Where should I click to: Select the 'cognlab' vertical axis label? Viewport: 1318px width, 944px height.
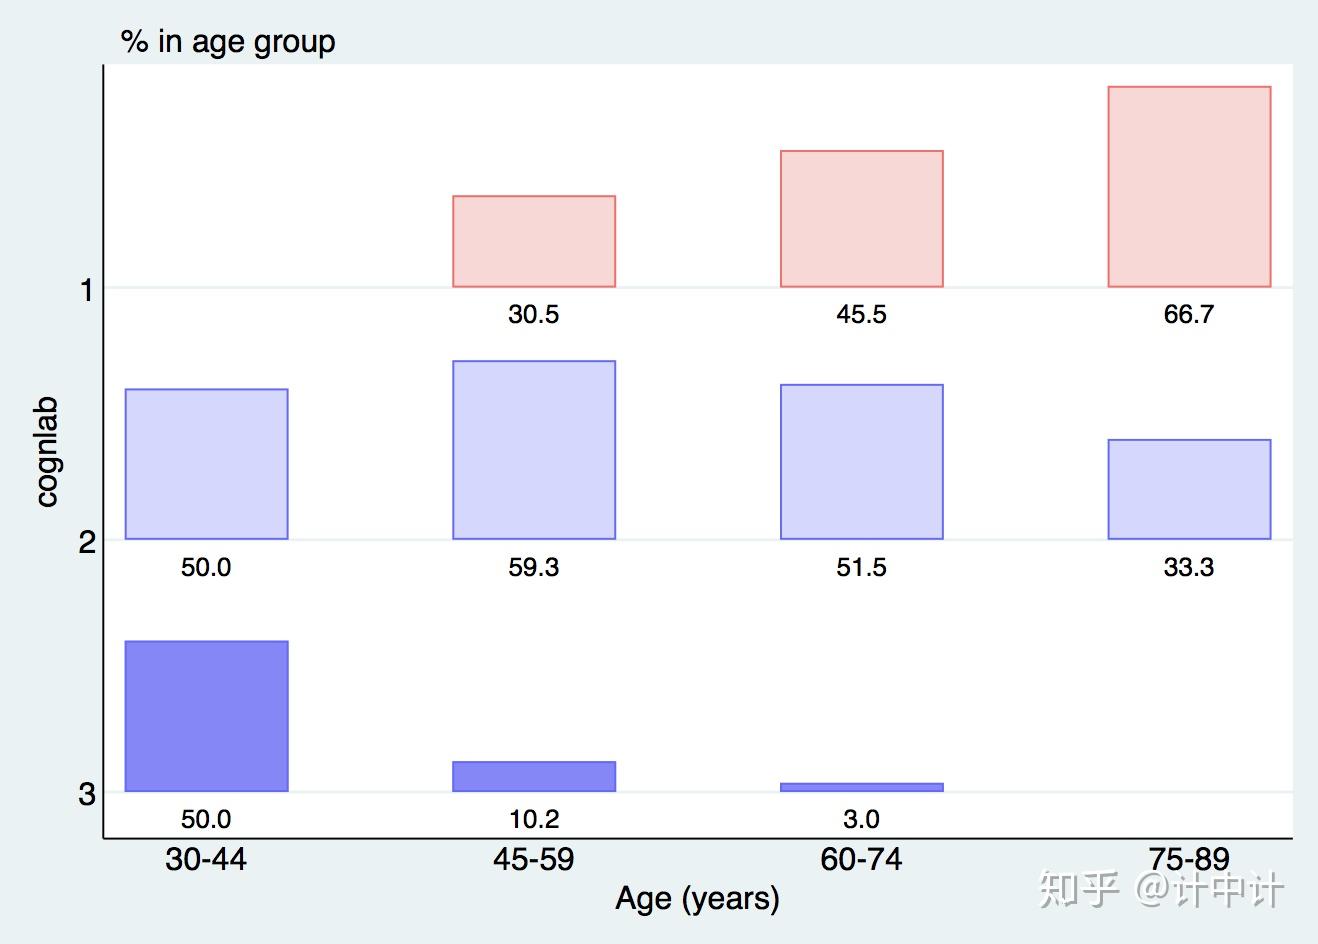coord(47,452)
